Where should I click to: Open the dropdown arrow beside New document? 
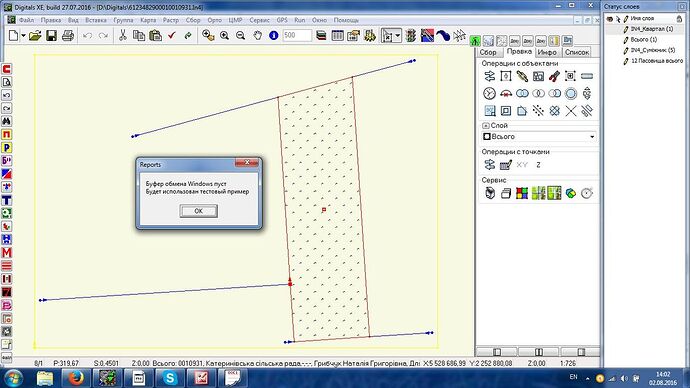click(x=23, y=36)
